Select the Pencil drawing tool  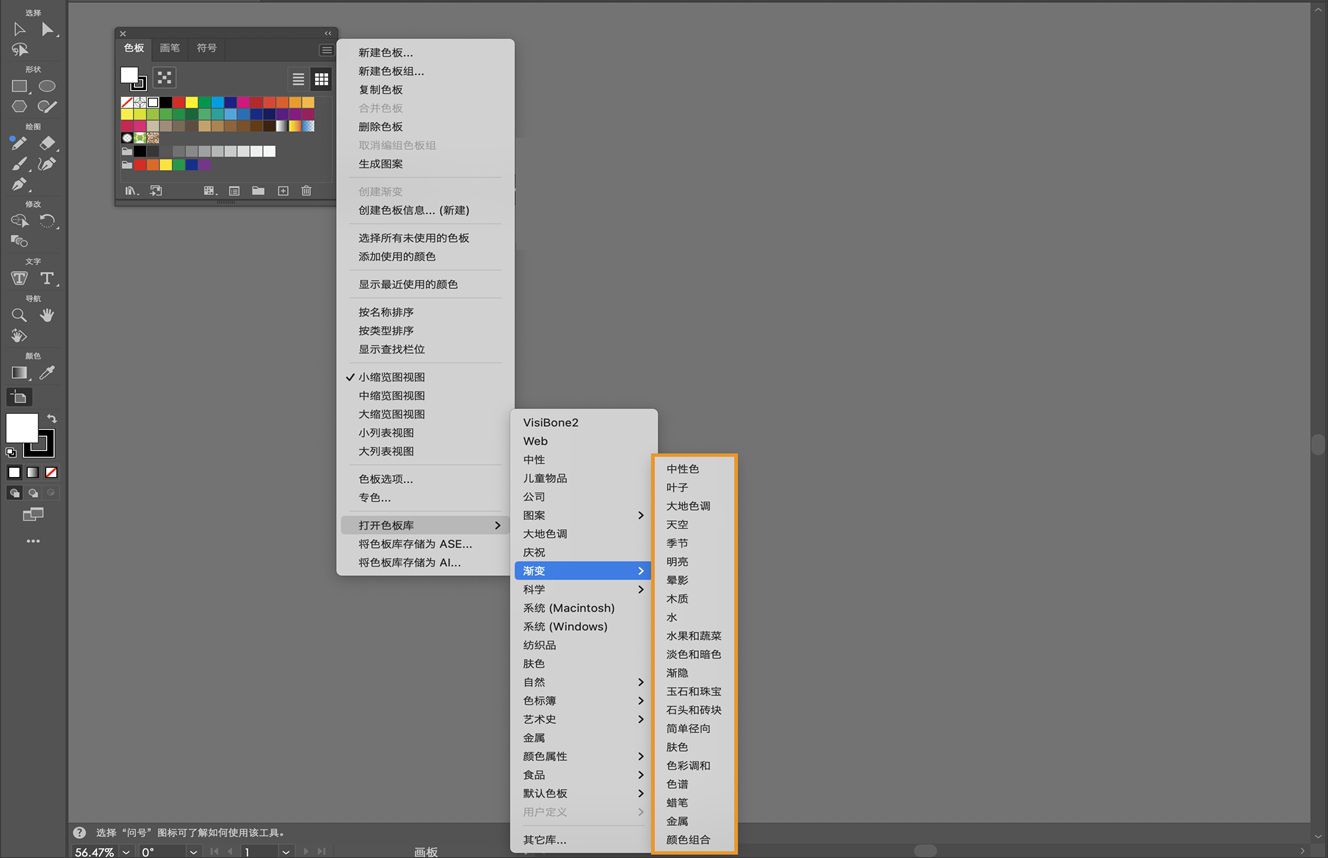pyautogui.click(x=19, y=144)
